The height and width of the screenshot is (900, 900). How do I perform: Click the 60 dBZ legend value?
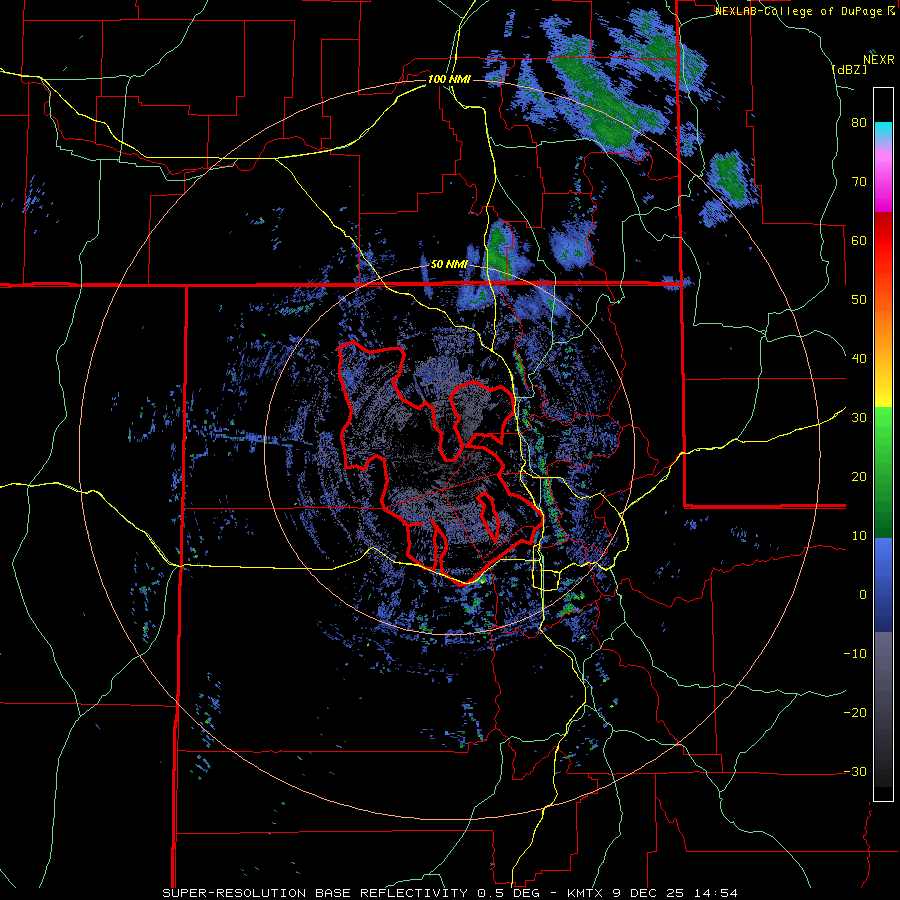pos(859,240)
